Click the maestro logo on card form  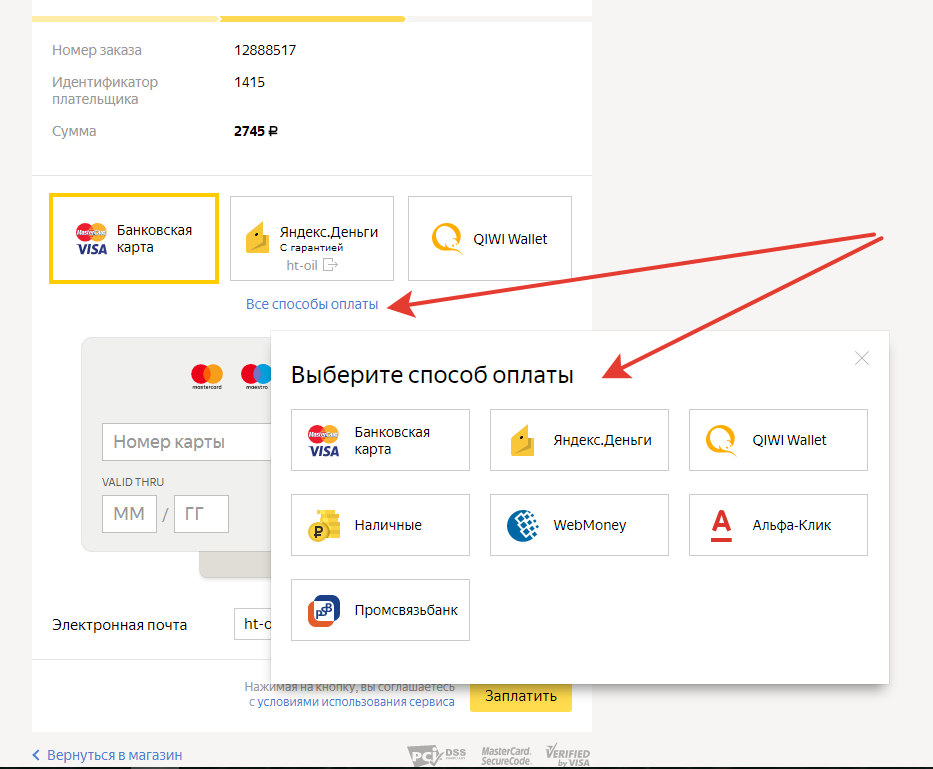(256, 377)
